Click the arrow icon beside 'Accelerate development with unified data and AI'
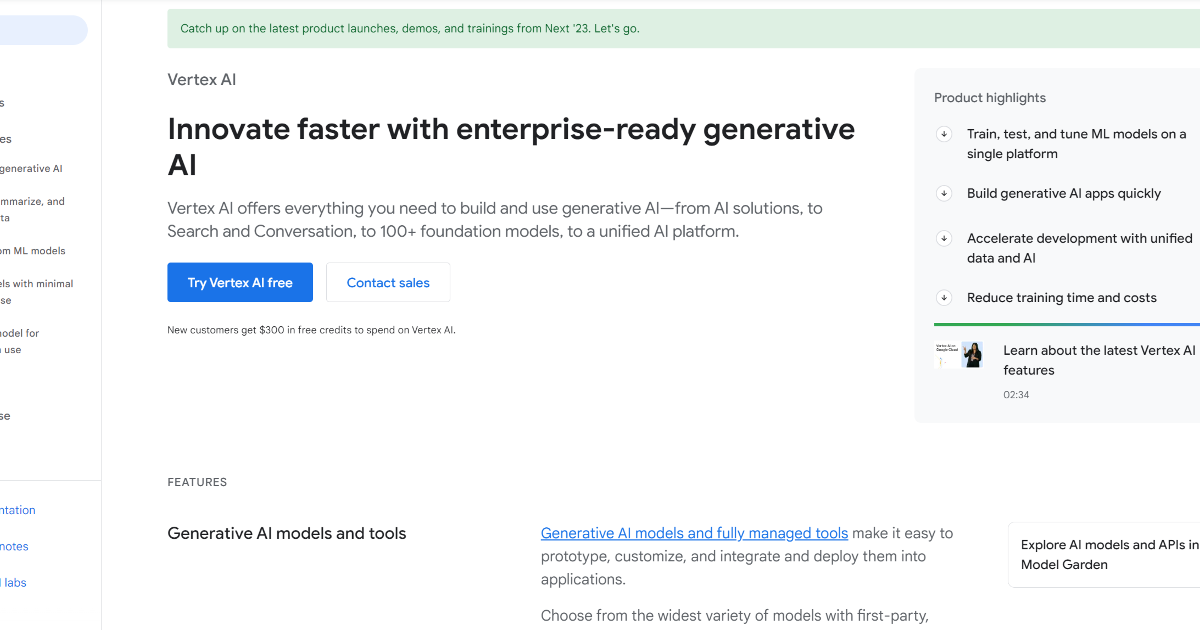Image resolution: width=1200 pixels, height=630 pixels. [944, 238]
